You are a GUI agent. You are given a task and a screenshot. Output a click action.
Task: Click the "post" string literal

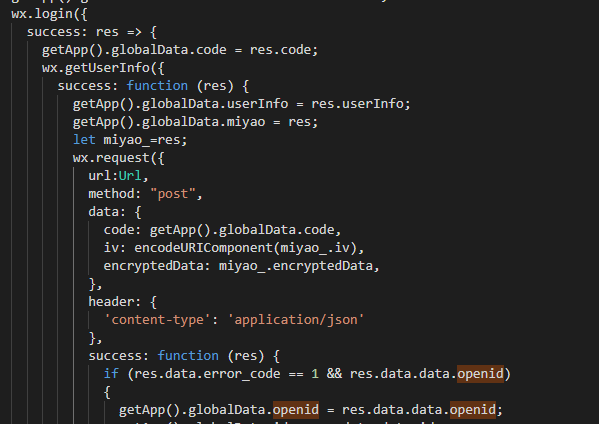173,194
